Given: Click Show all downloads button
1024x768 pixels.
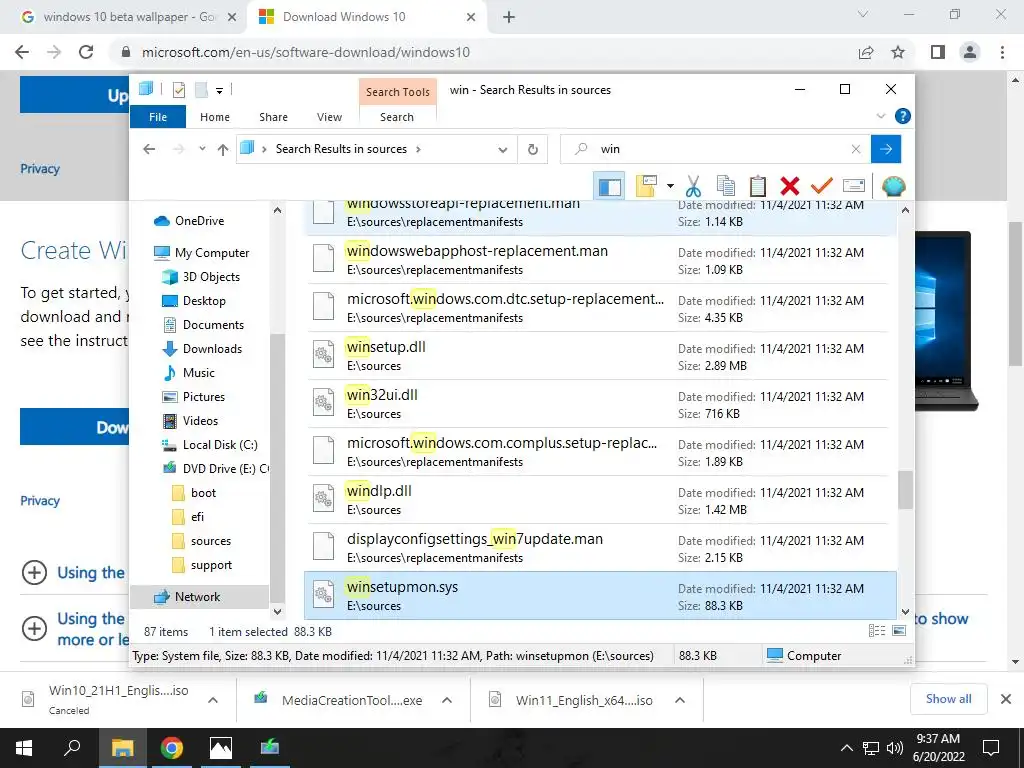Looking at the screenshot, I should (948, 699).
